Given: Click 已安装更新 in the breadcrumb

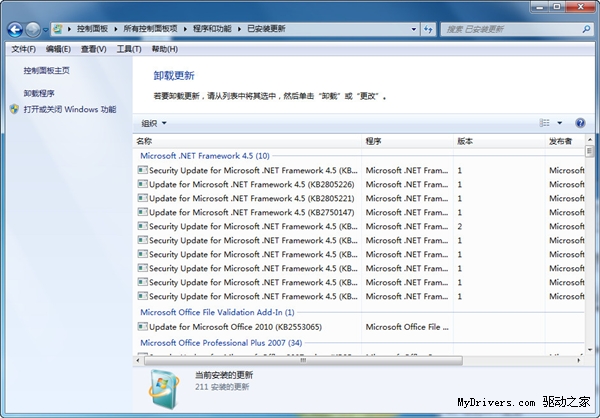Looking at the screenshot, I should (x=266, y=29).
